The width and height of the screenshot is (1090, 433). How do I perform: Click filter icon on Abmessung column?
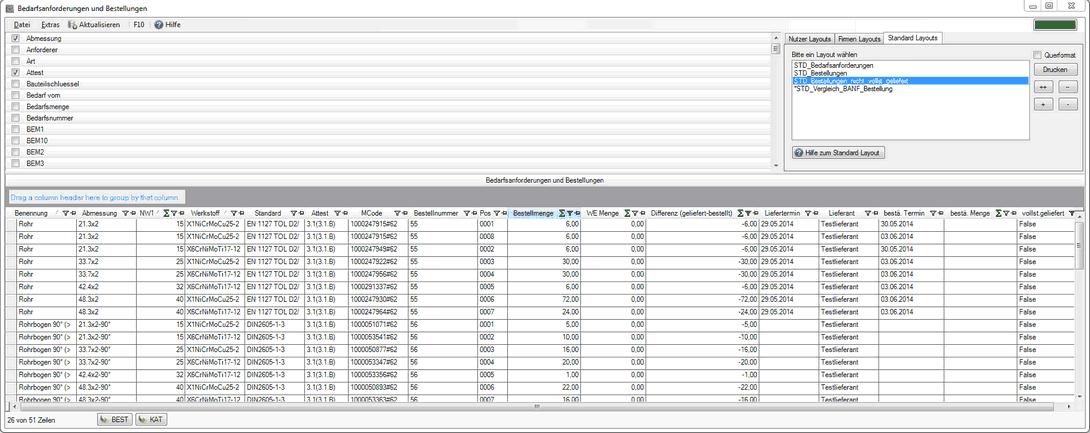(x=124, y=213)
